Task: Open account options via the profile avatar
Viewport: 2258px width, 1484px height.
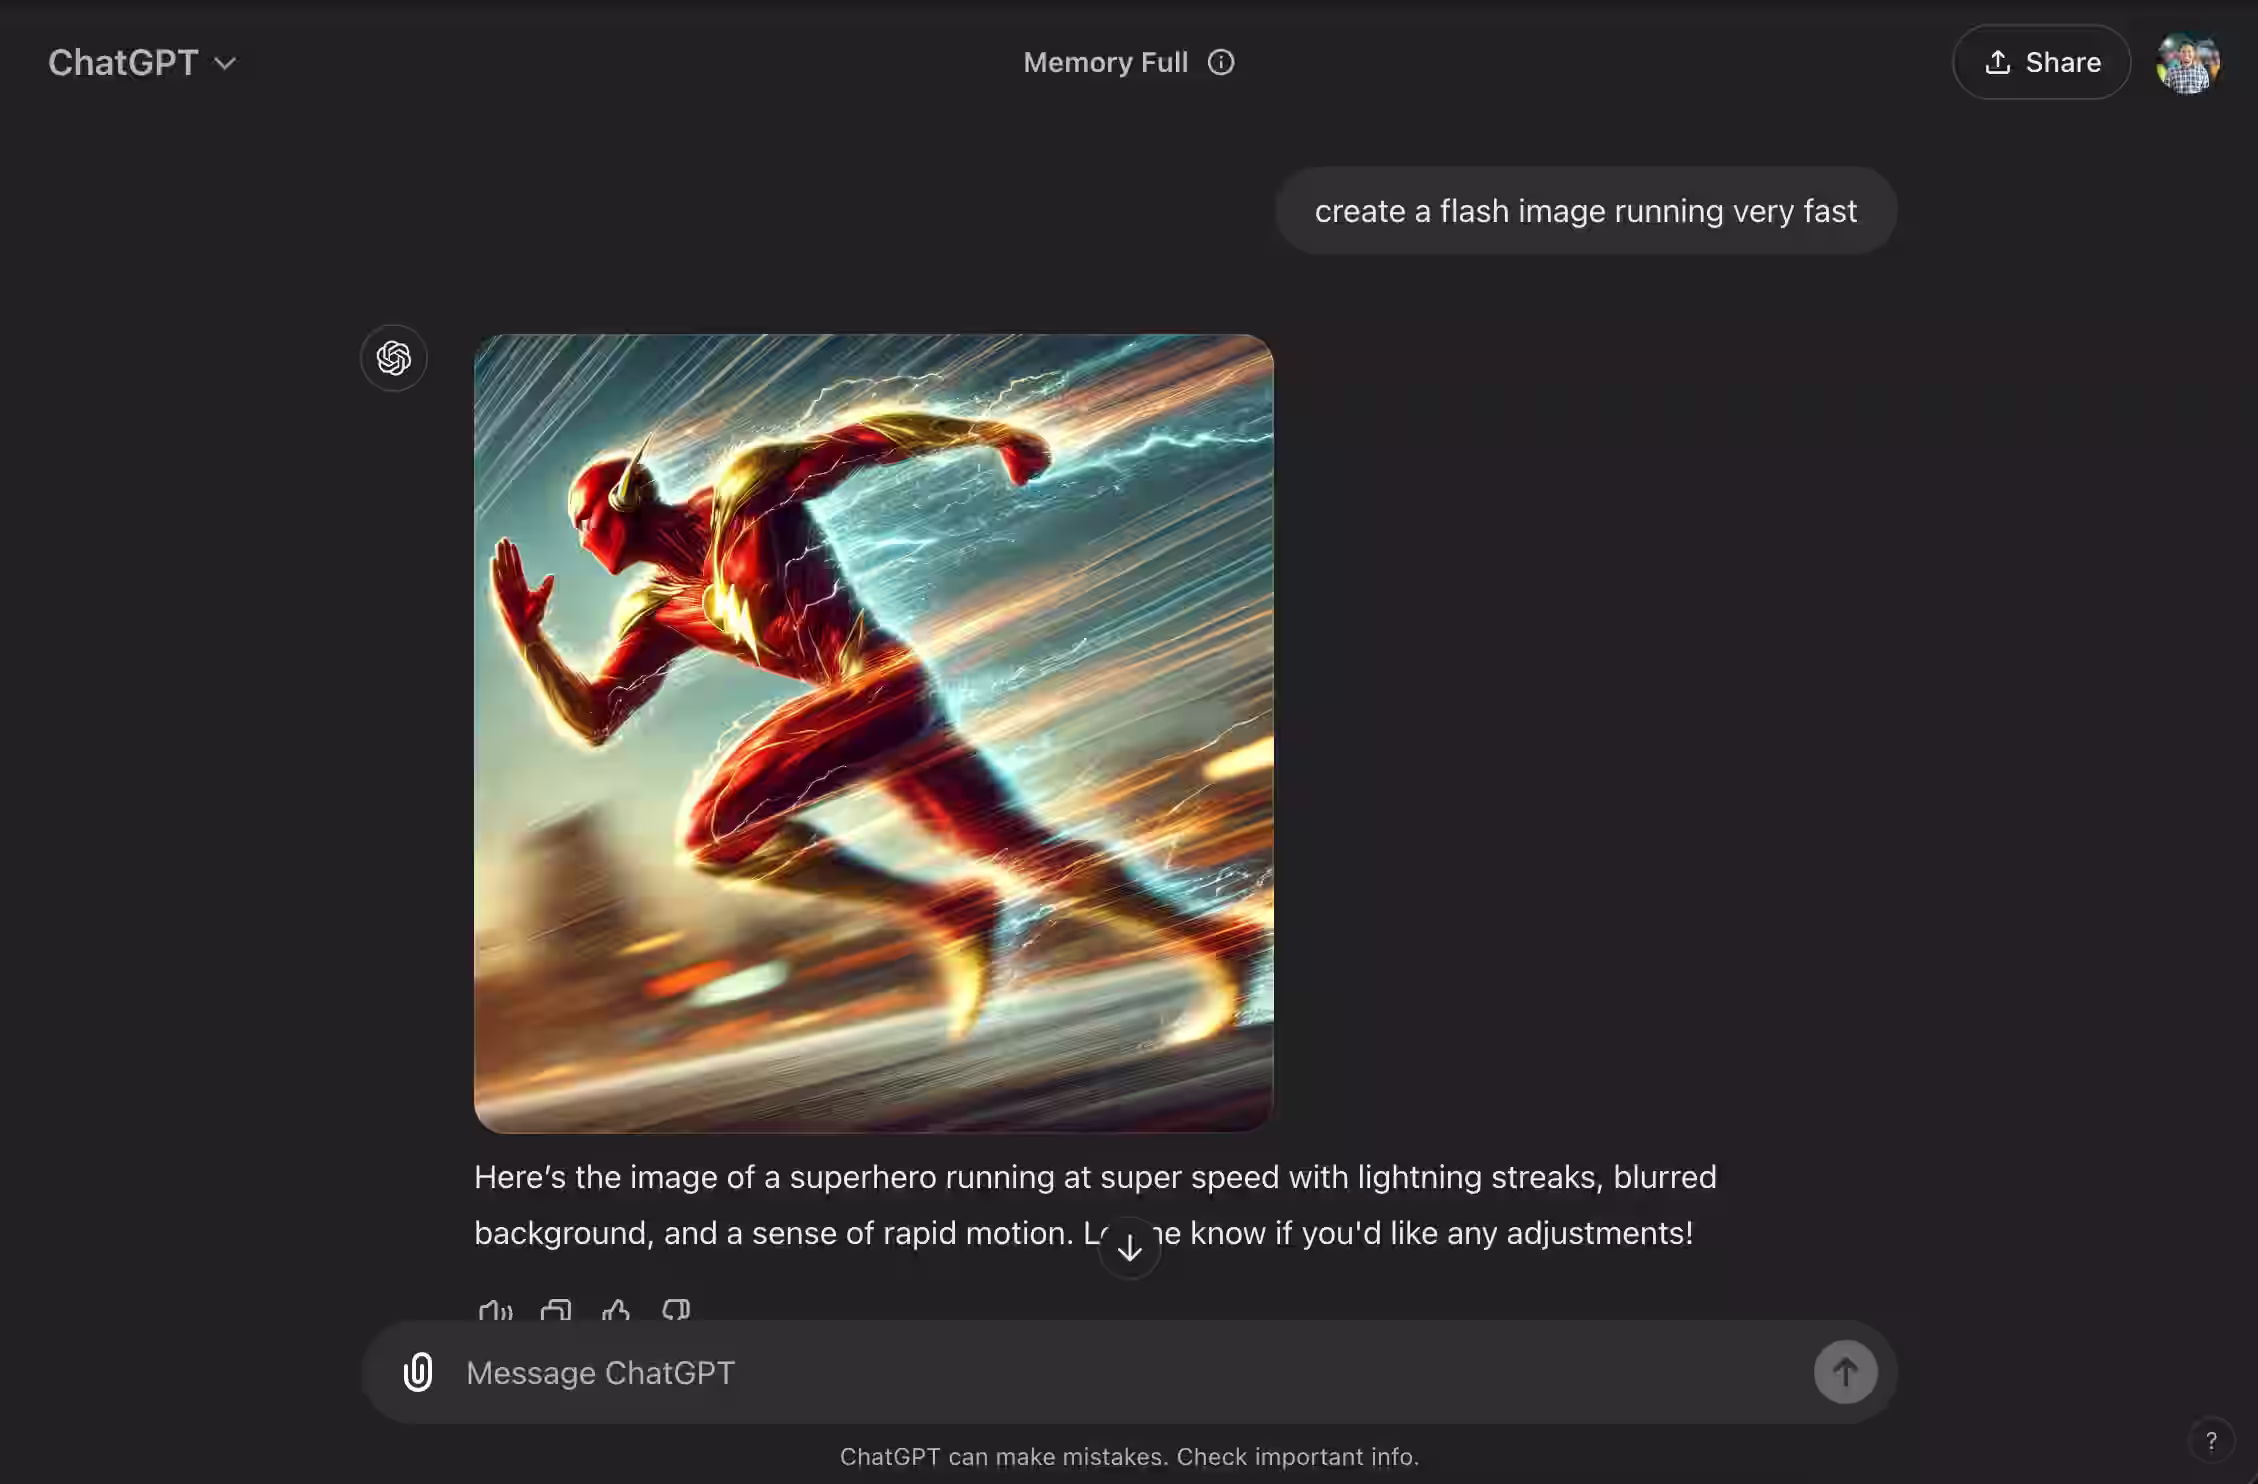Action: point(2188,62)
